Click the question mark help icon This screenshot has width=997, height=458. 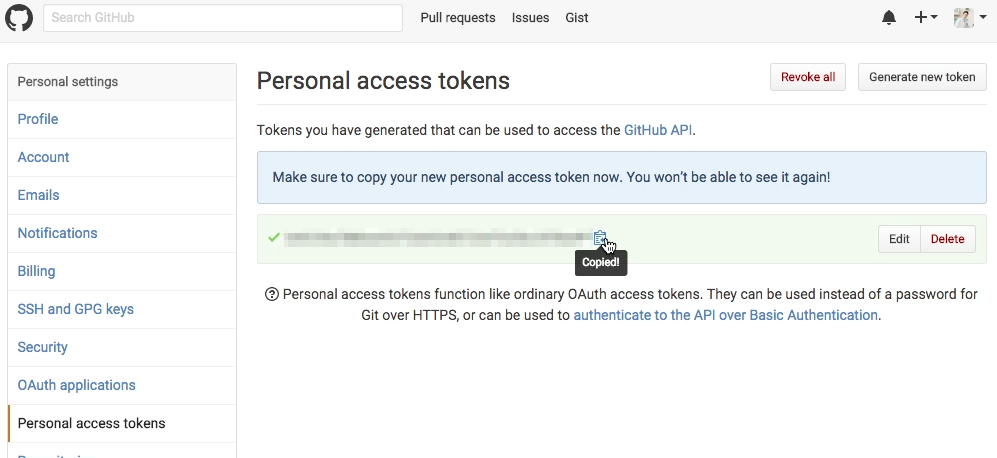point(272,294)
